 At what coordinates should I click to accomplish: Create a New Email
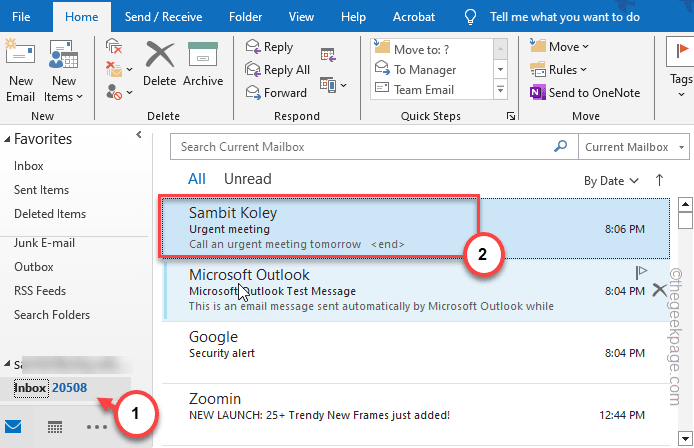point(20,70)
